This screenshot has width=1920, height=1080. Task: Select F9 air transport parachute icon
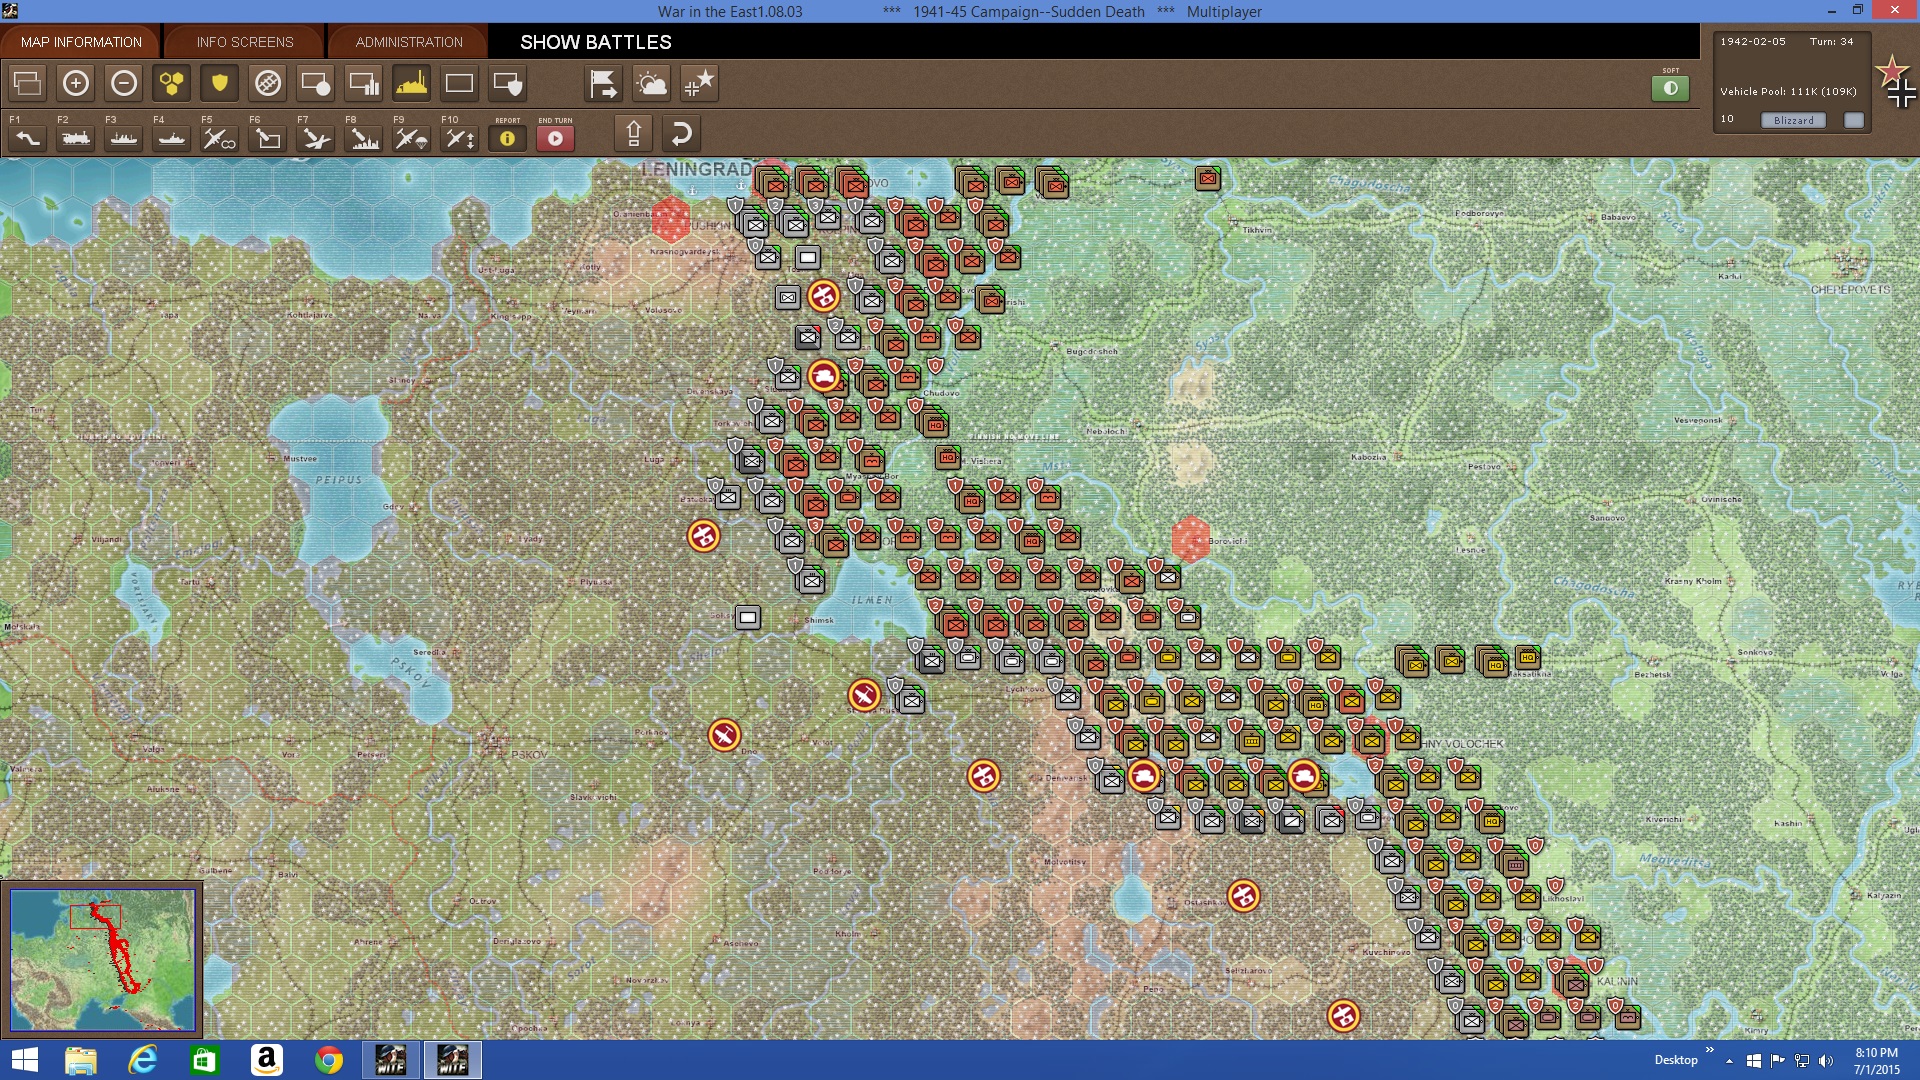coord(412,138)
